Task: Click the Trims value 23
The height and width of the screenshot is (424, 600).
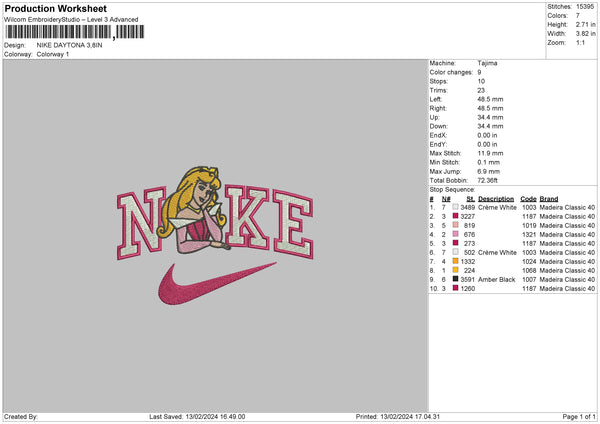Action: click(481, 90)
